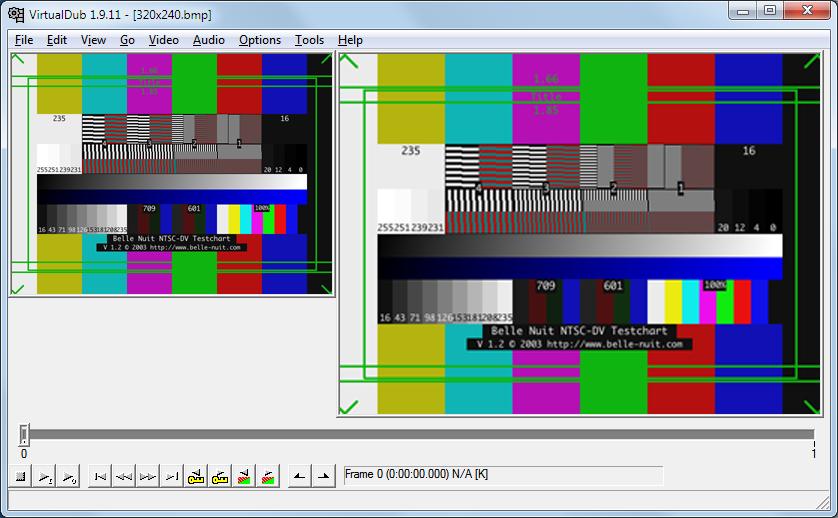
Task: Play the output video preview
Action: 69,476
